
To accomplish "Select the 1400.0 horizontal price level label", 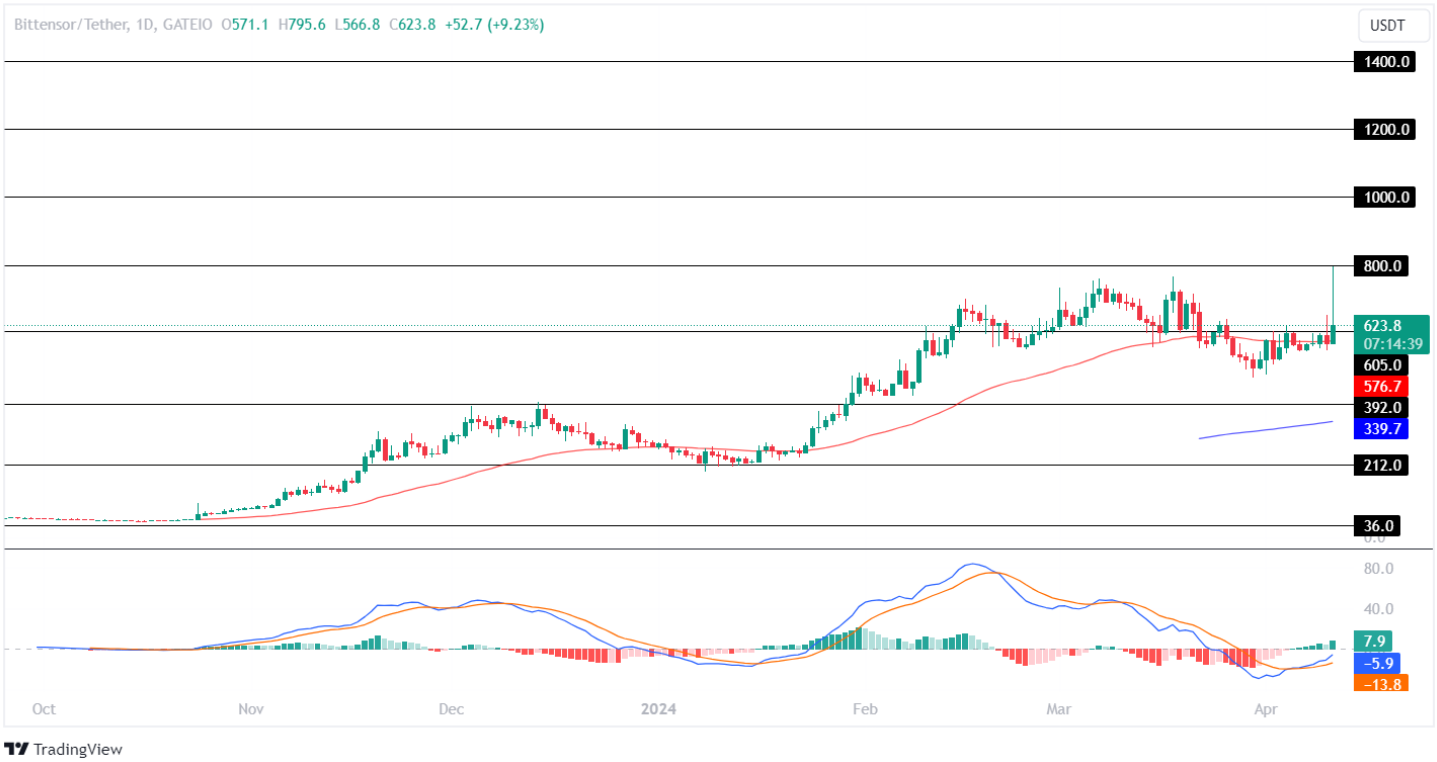I will (x=1384, y=62).
